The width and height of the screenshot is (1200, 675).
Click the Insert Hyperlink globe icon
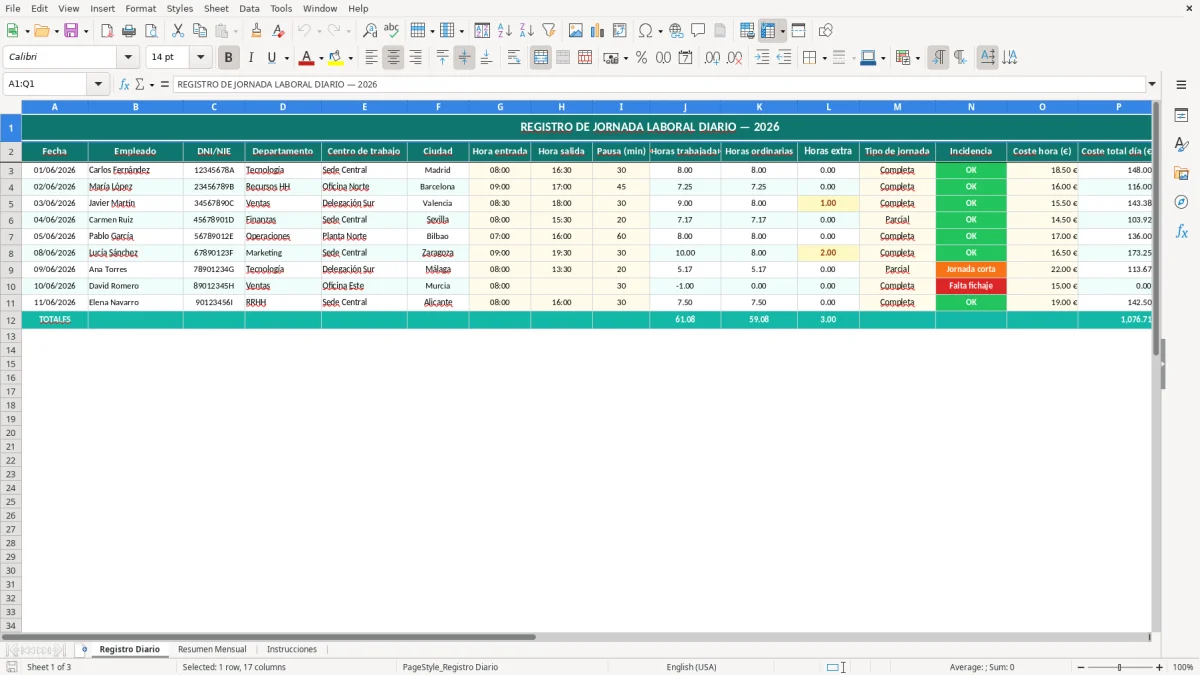click(676, 31)
